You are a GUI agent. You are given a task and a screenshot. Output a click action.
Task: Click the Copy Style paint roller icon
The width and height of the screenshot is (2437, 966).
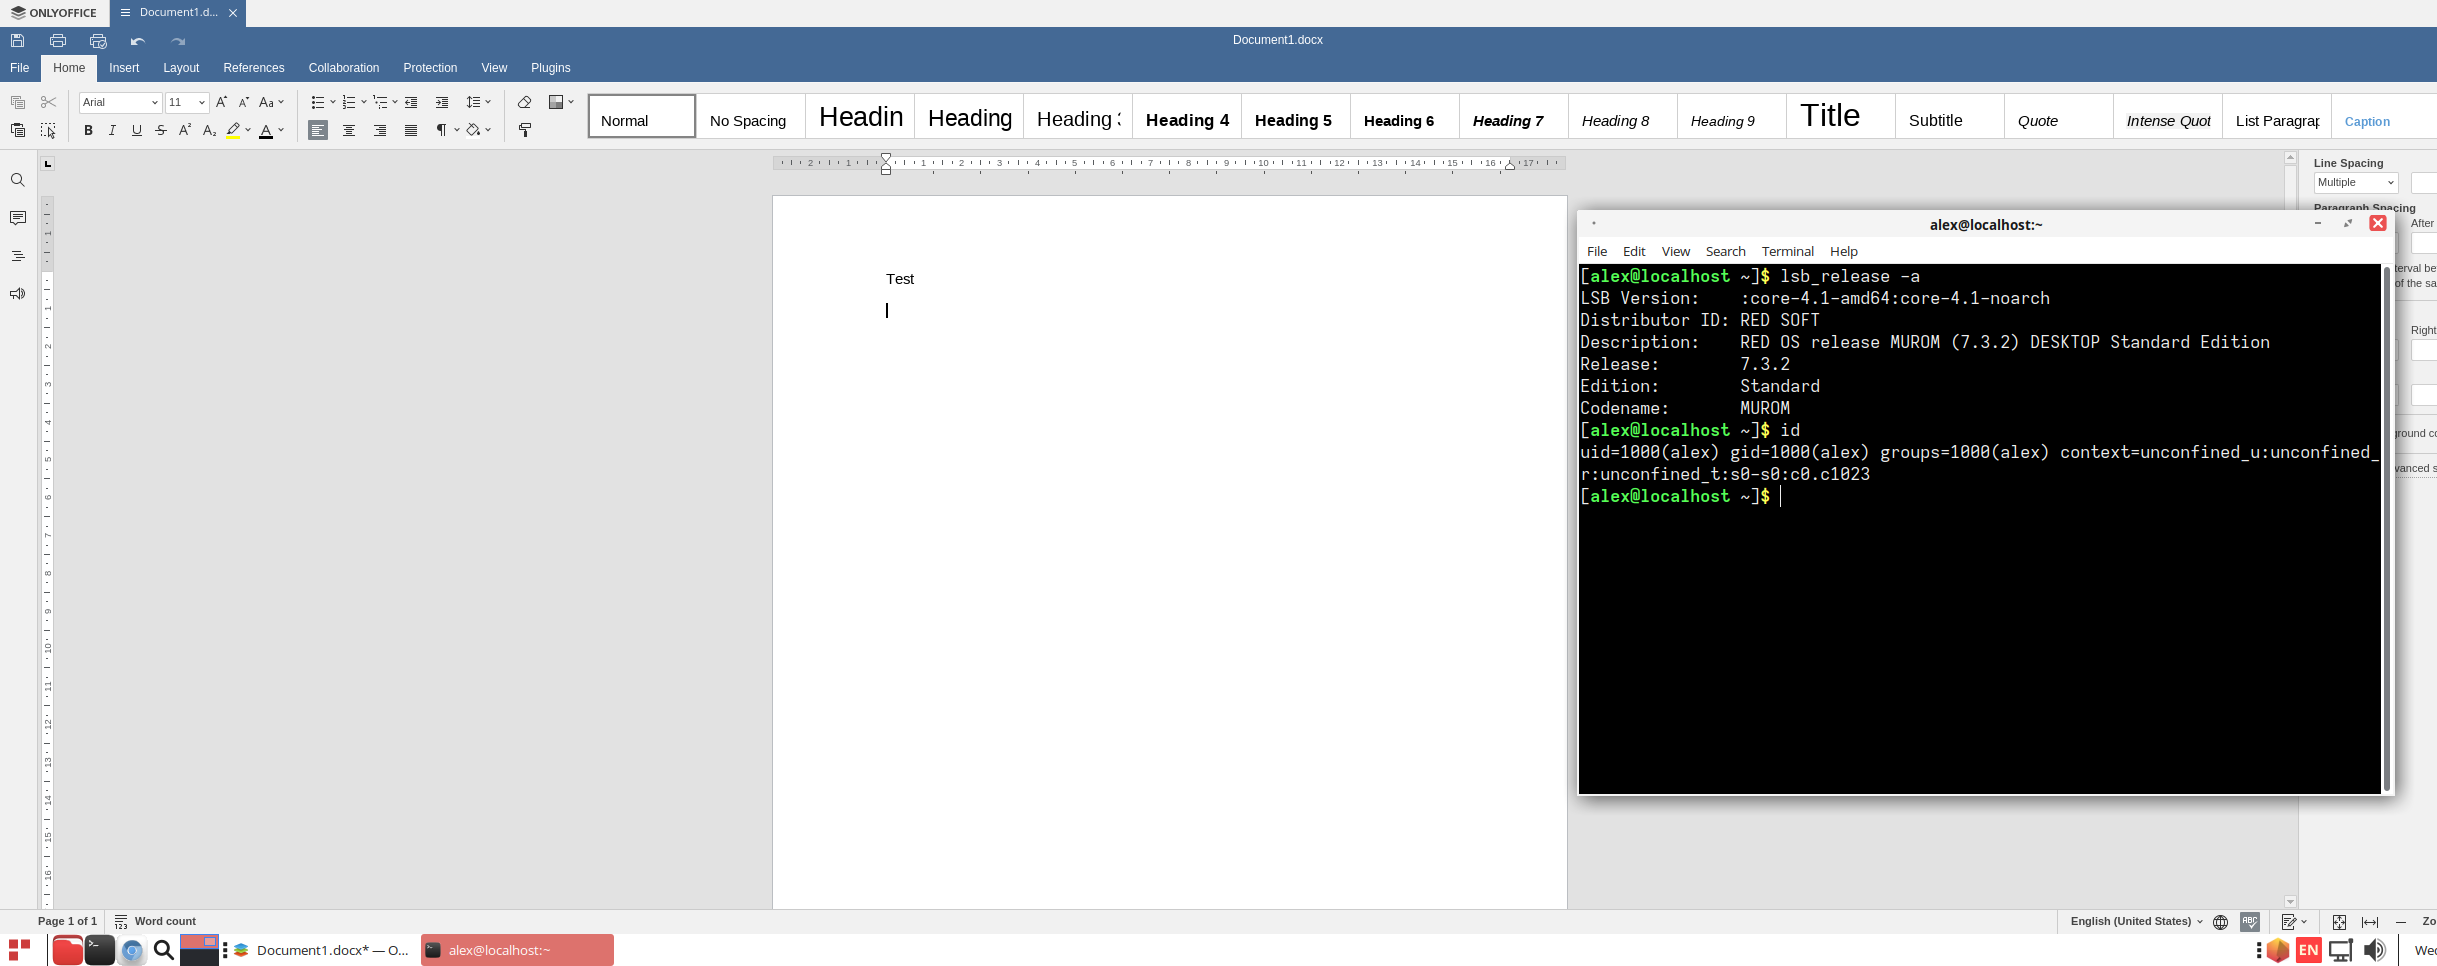(x=524, y=130)
